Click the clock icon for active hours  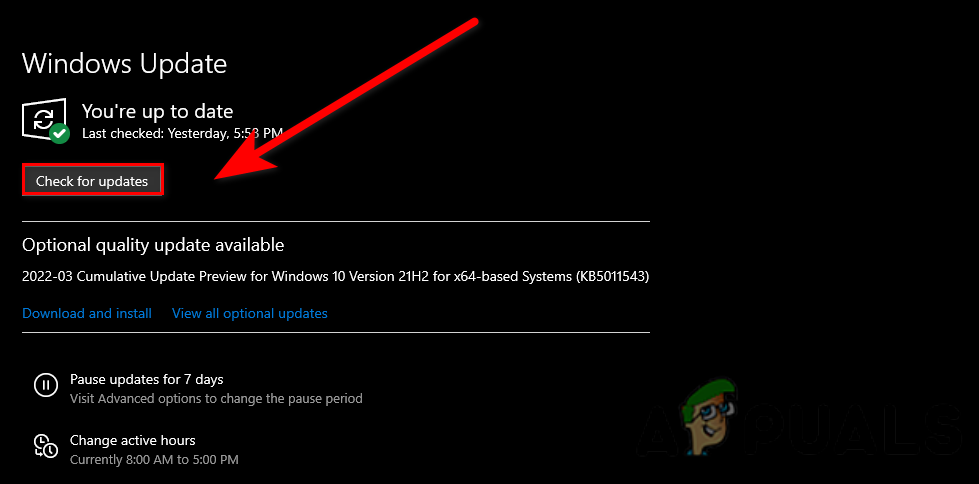pyautogui.click(x=46, y=445)
